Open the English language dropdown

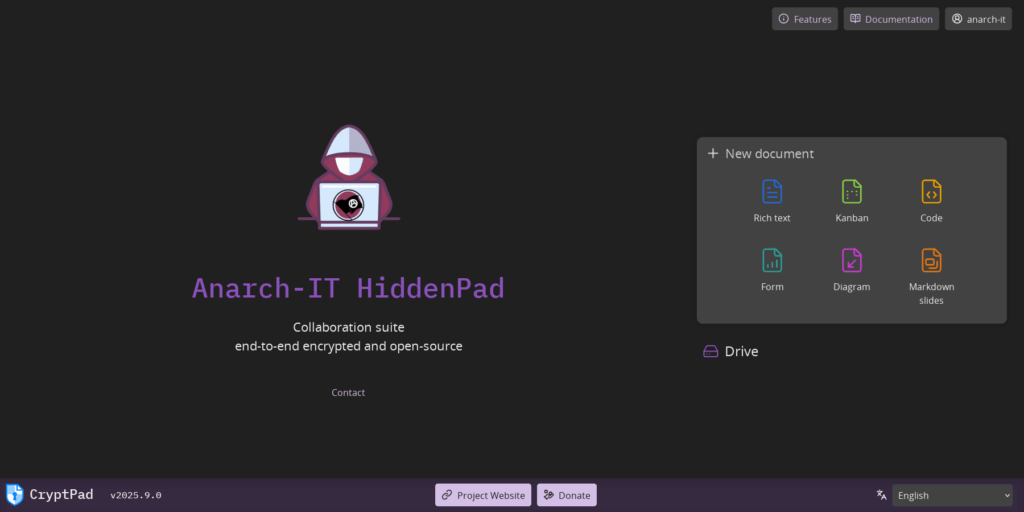(952, 495)
